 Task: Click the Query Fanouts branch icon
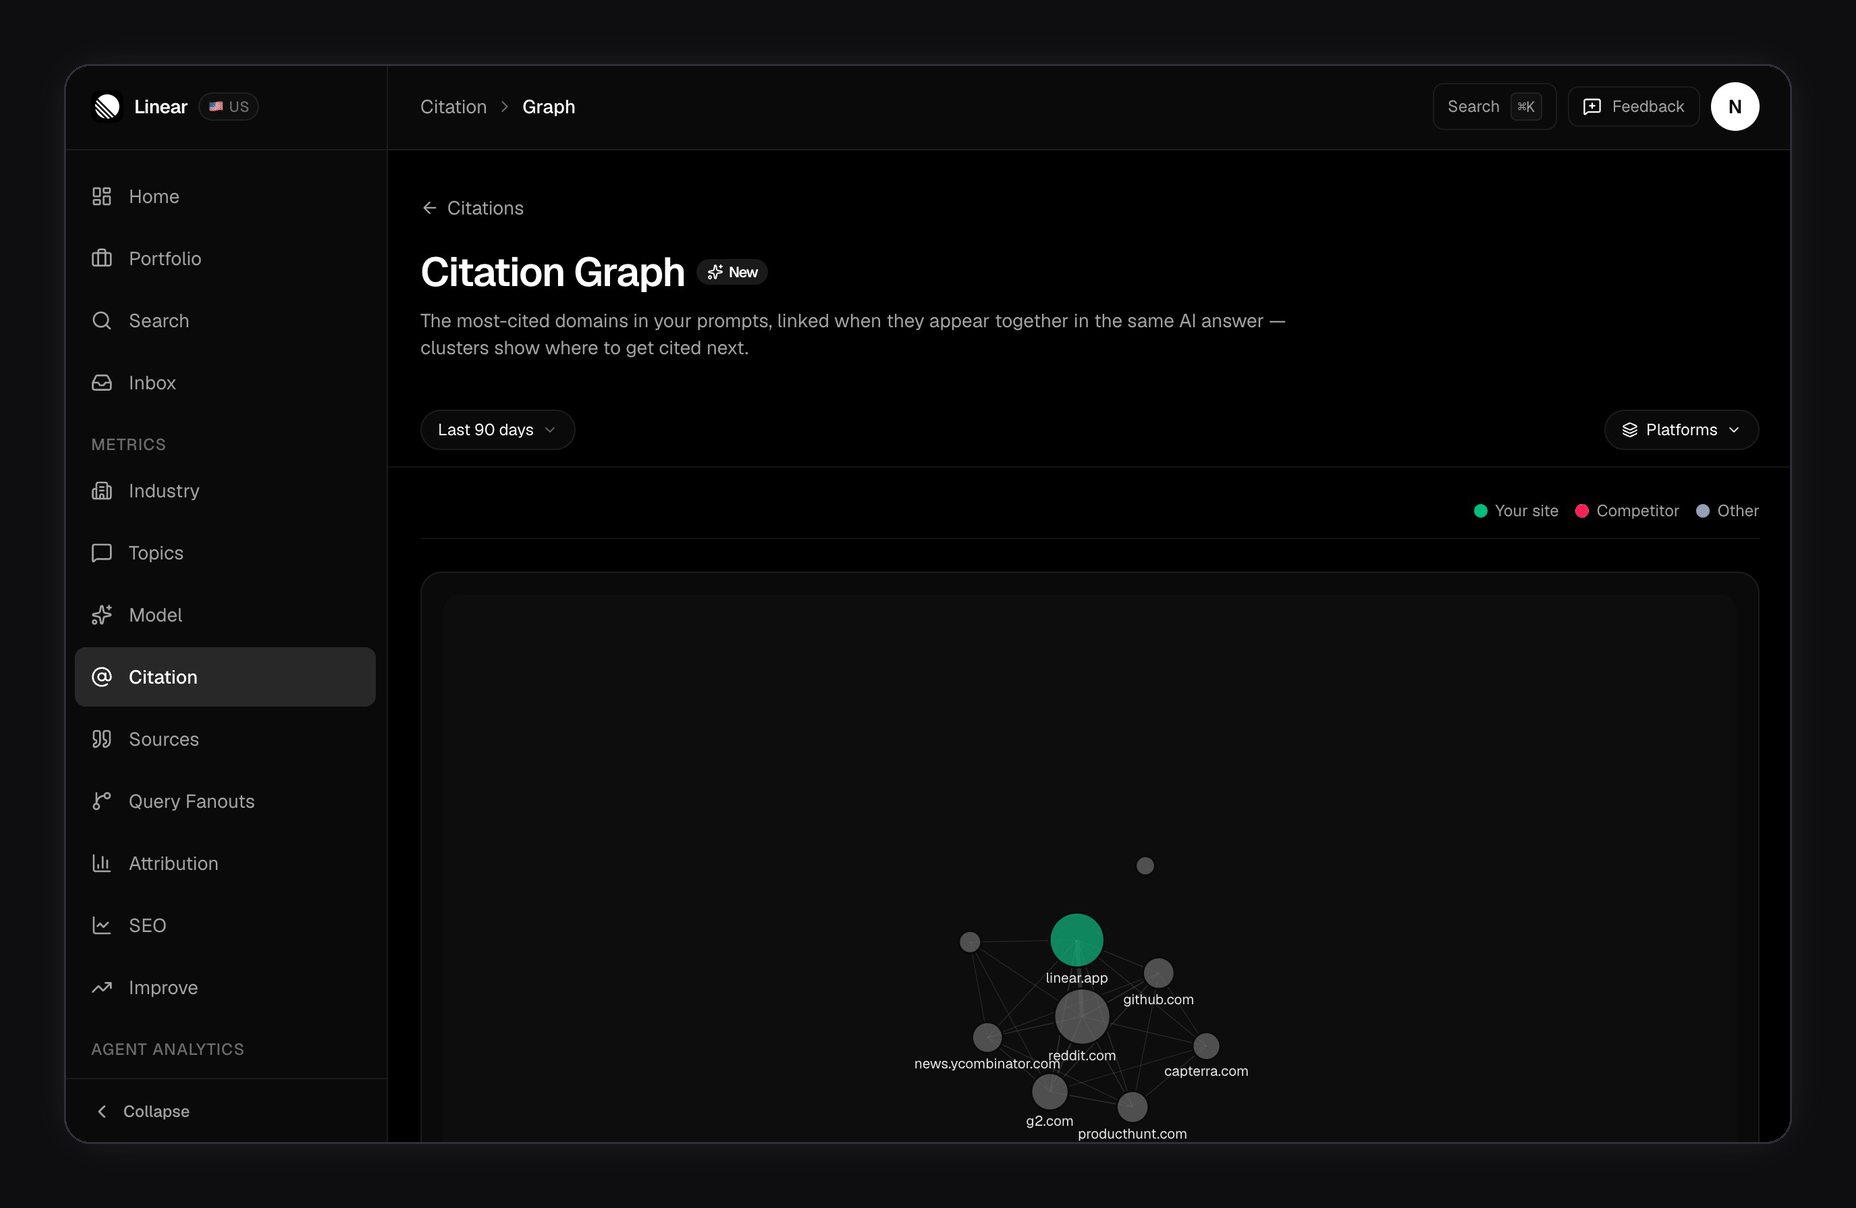click(102, 801)
